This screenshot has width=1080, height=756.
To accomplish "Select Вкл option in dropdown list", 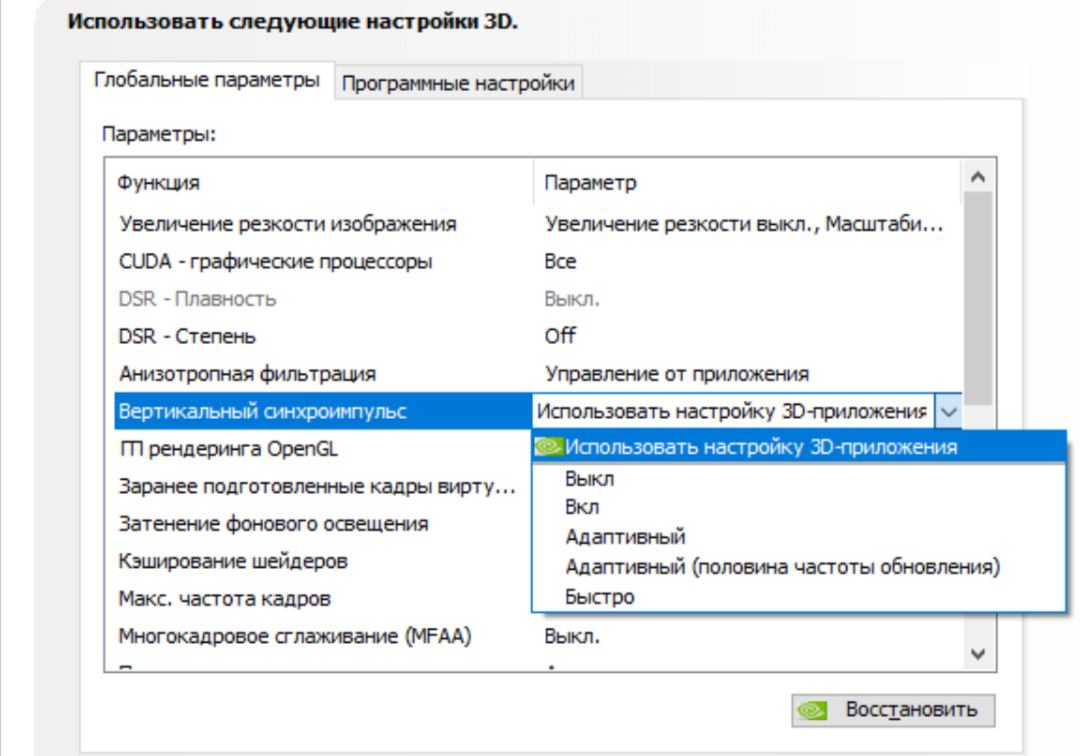I will pos(799,507).
